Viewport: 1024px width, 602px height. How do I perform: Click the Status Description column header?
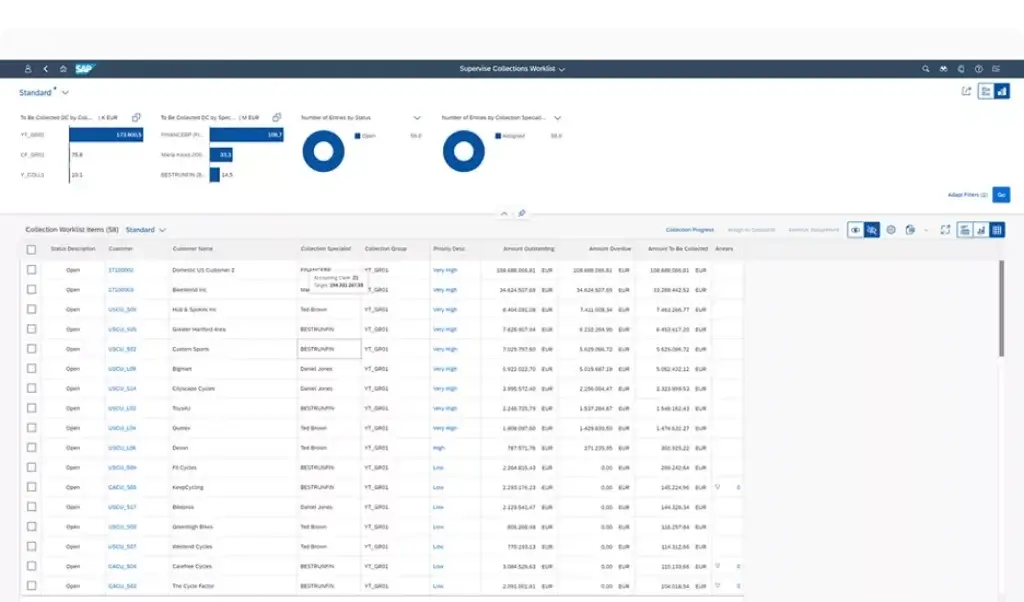coord(72,249)
